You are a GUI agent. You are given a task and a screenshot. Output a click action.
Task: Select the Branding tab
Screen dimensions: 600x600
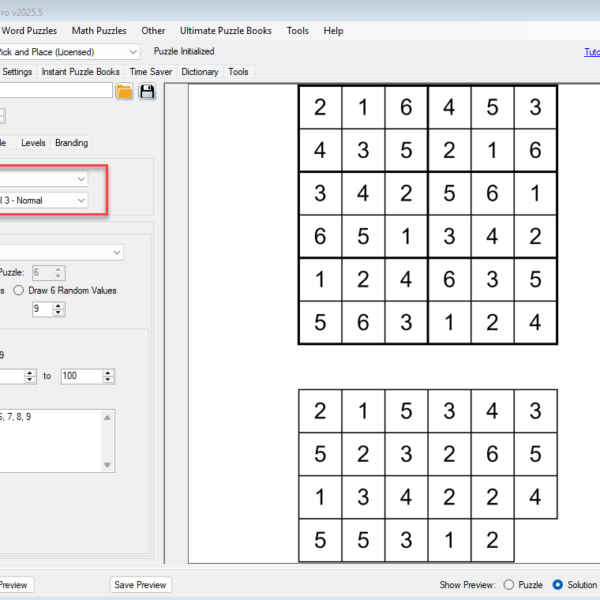71,143
